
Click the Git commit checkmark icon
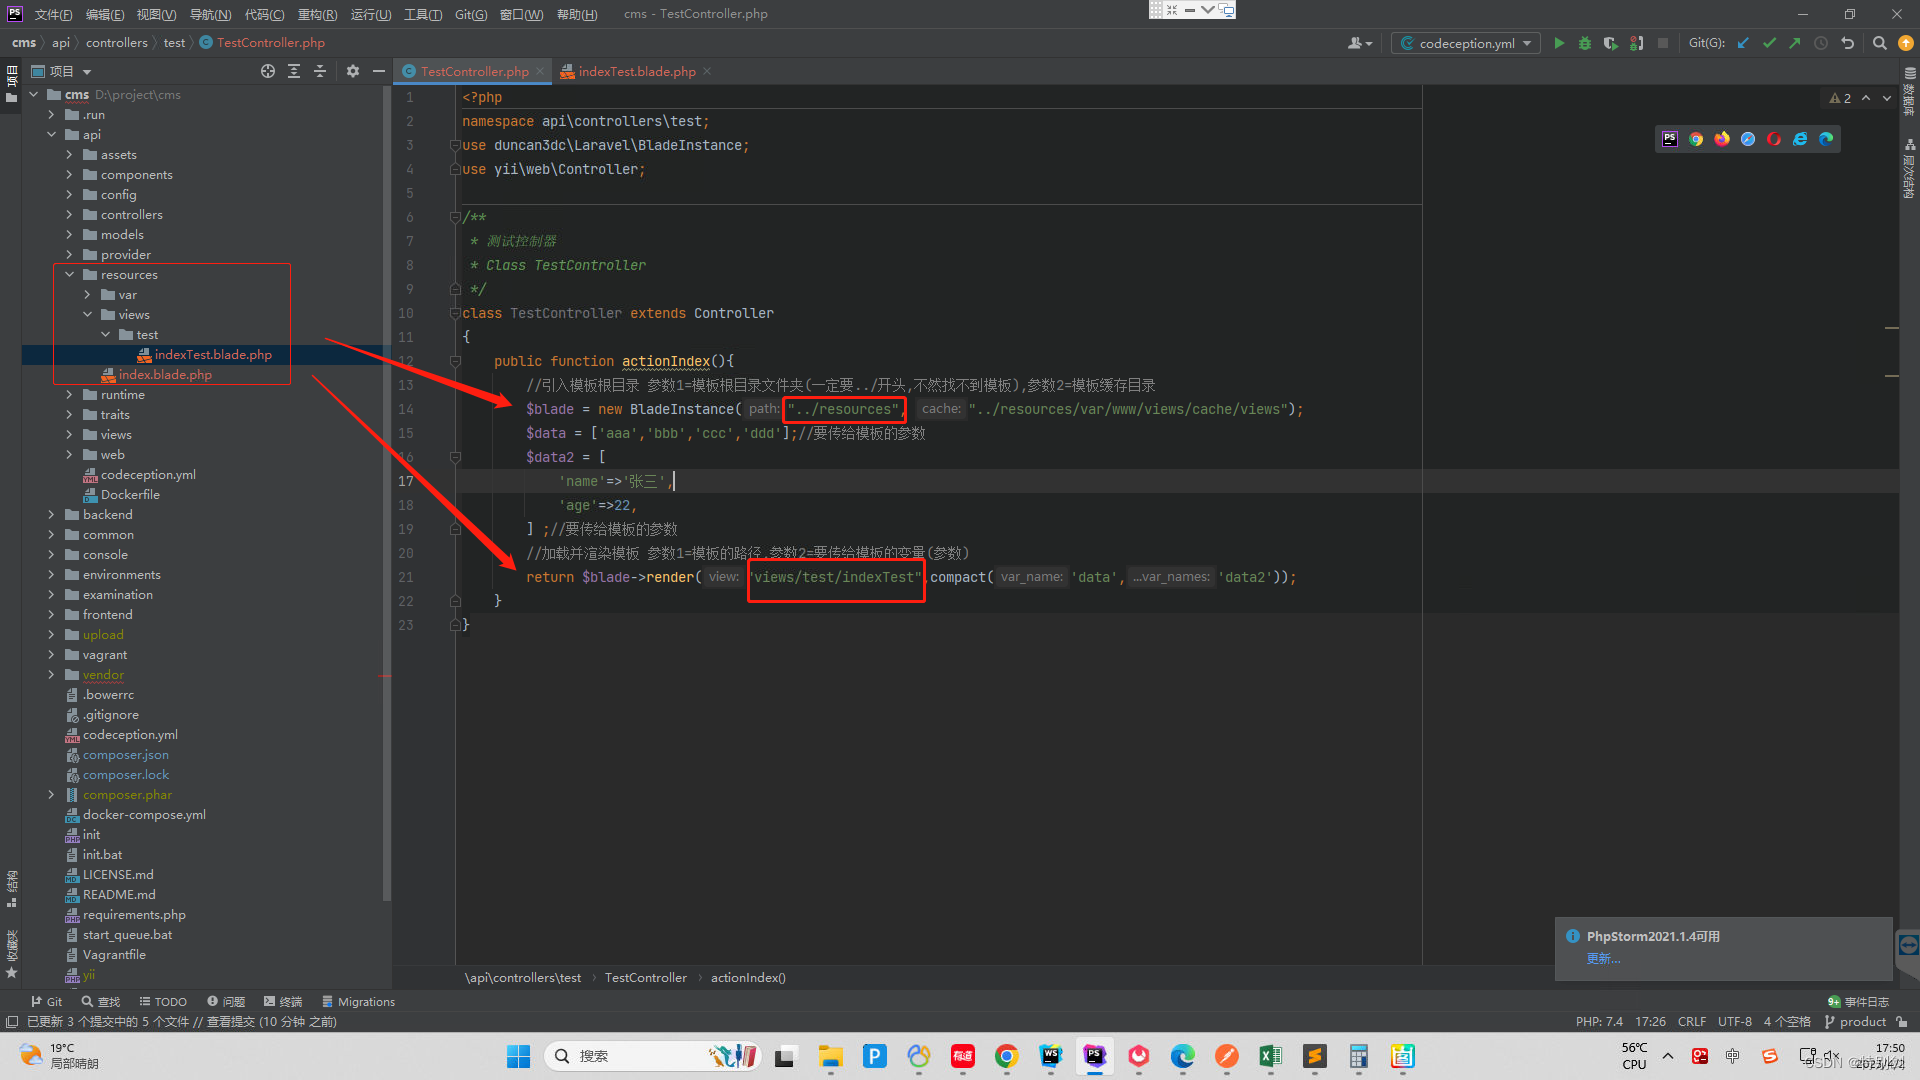[1769, 43]
